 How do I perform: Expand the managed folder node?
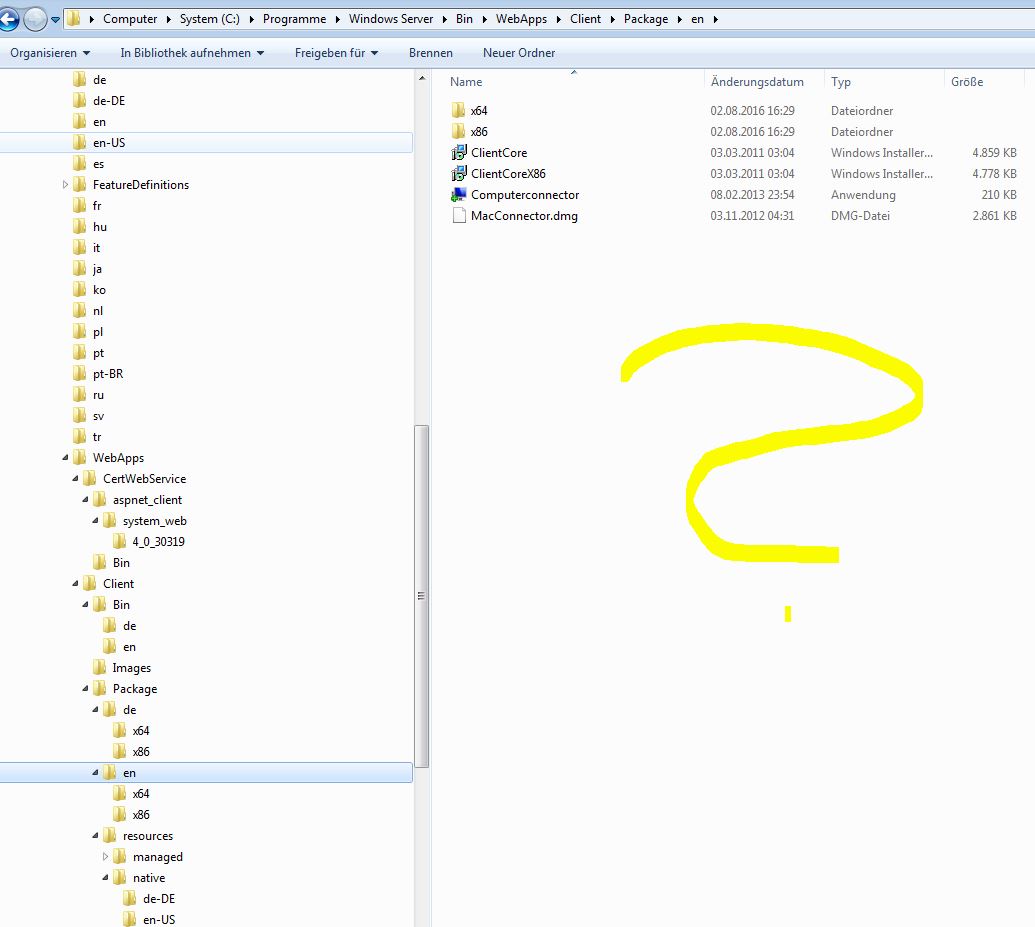coord(106,857)
